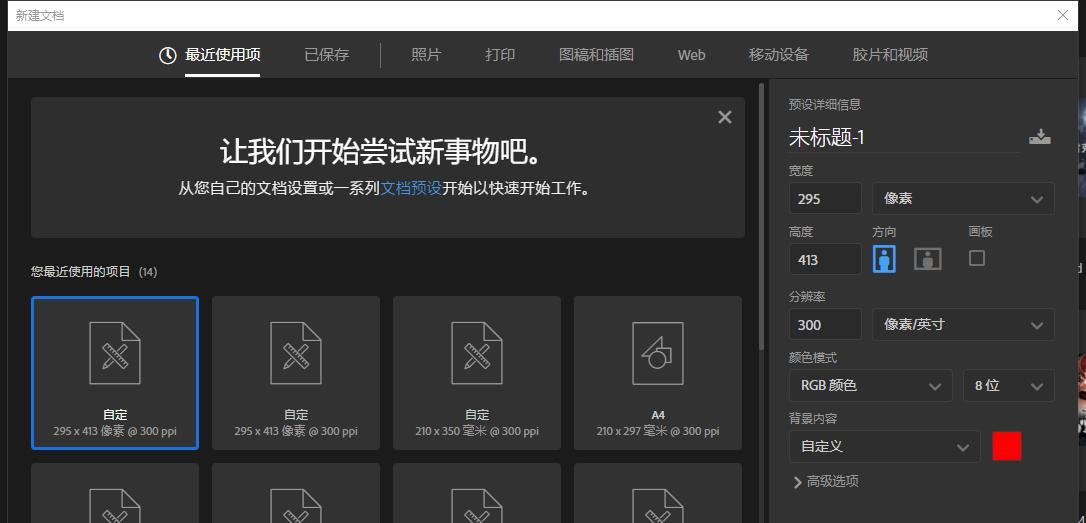Image resolution: width=1086 pixels, height=523 pixels.
Task: Enable the 画板 checkbox
Action: coord(977,258)
